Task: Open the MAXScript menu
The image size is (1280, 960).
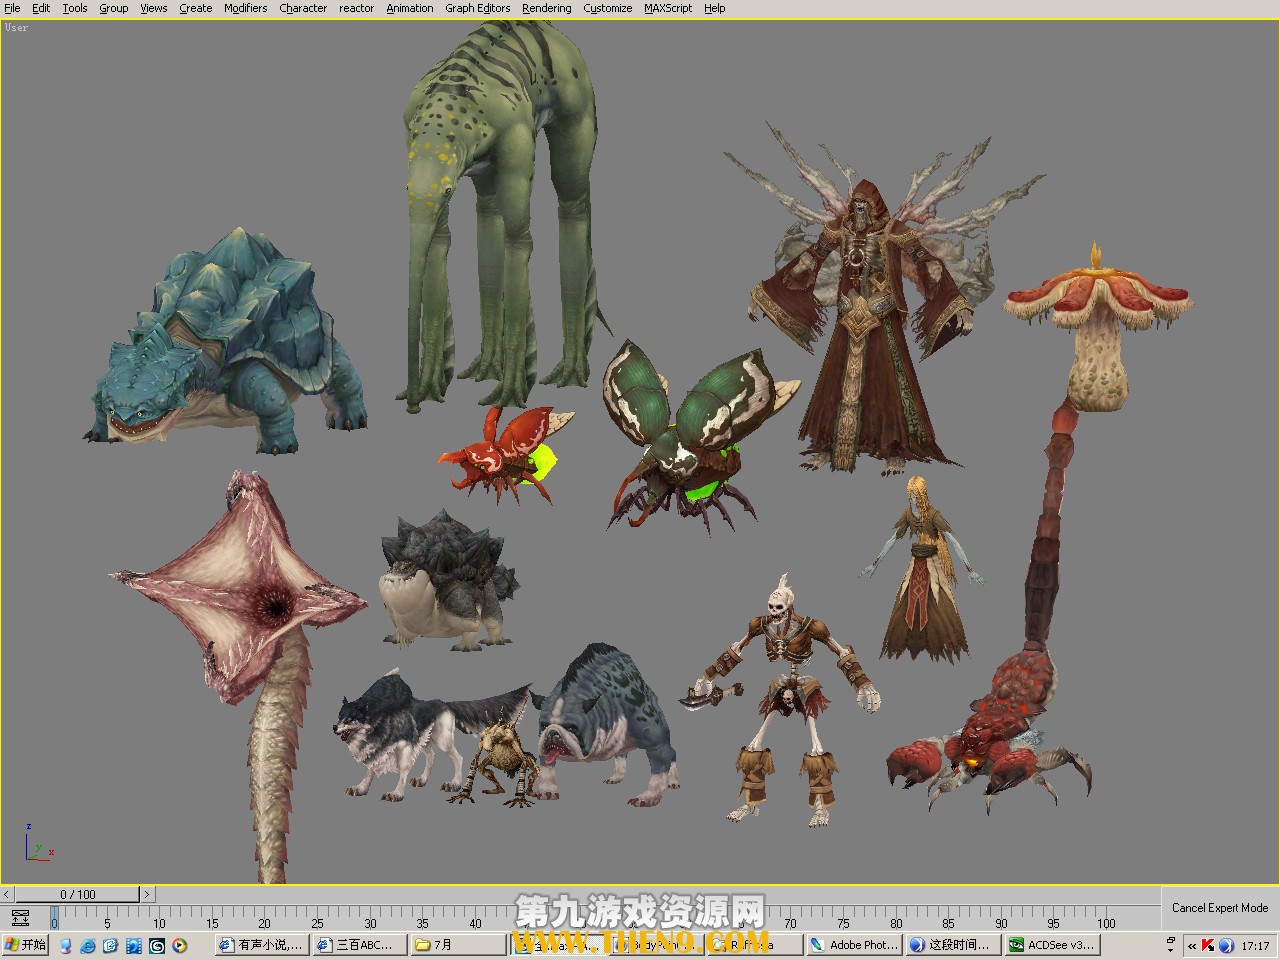Action: [x=668, y=8]
